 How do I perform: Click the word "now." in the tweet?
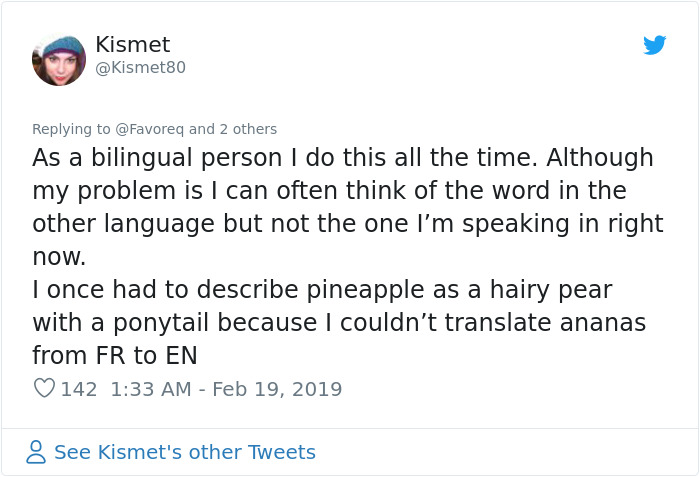[59, 257]
